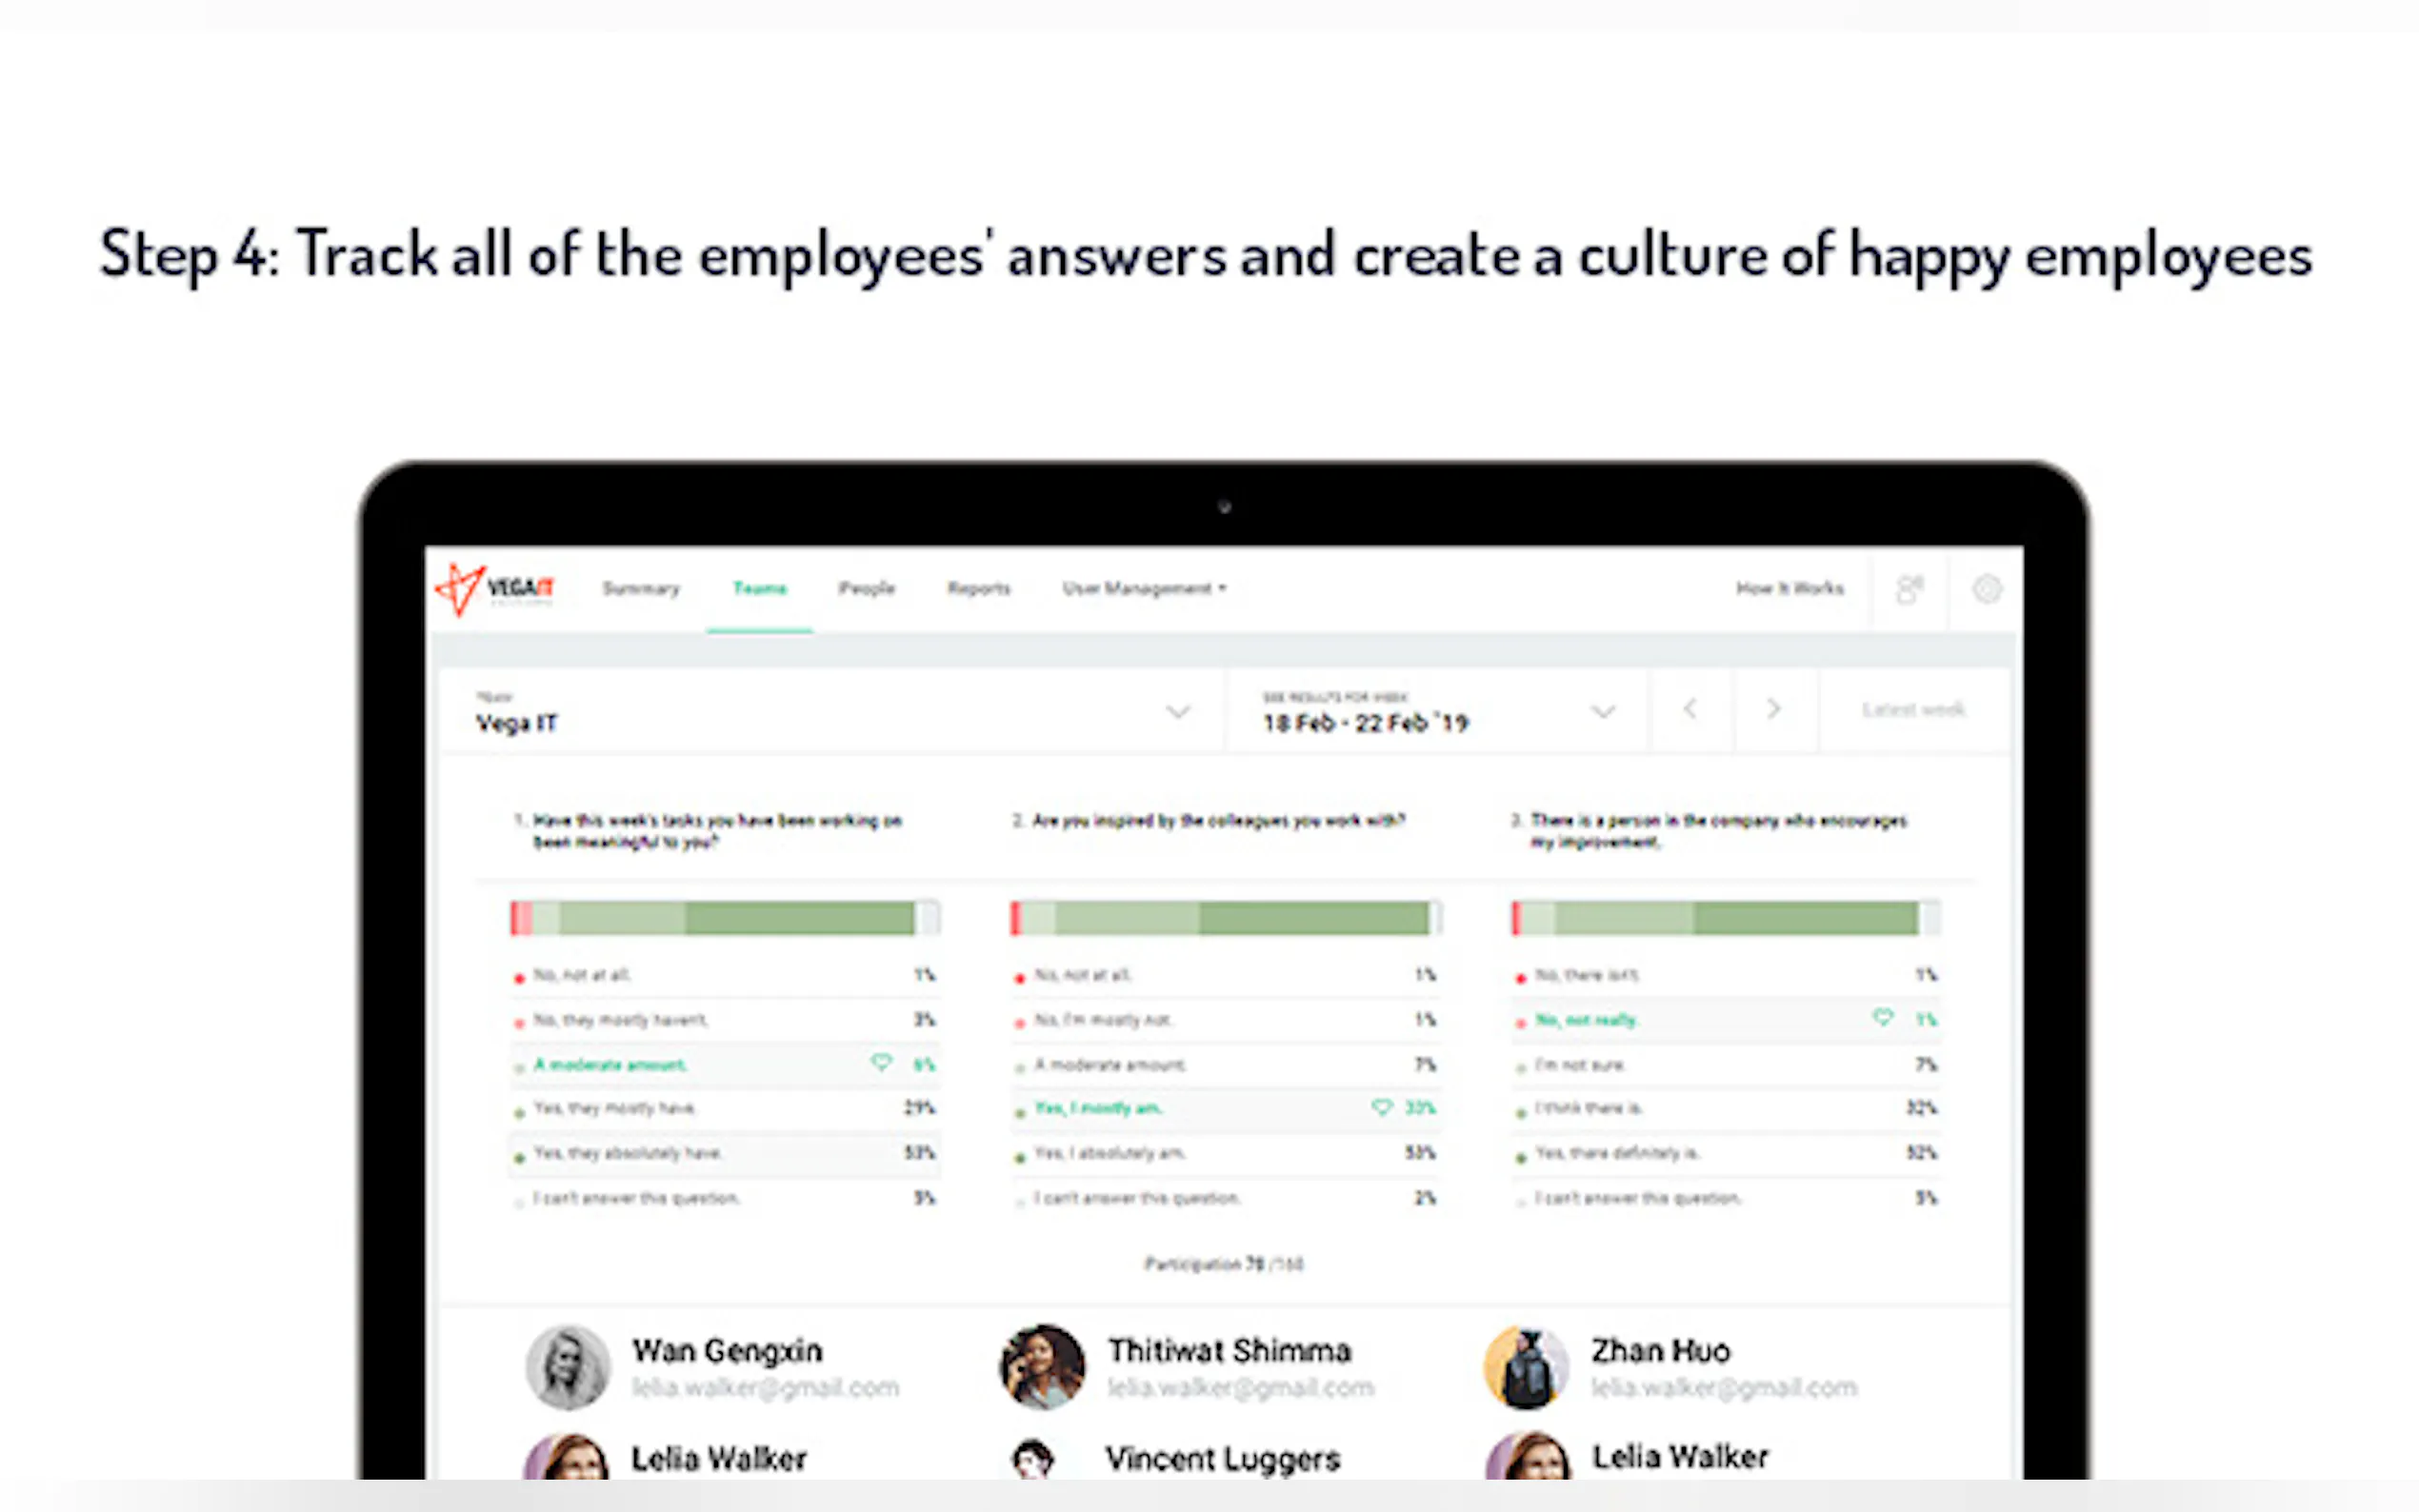Open Wan Gengxin's profile name
Image resolution: width=2419 pixels, height=1512 pixels.
pos(727,1351)
